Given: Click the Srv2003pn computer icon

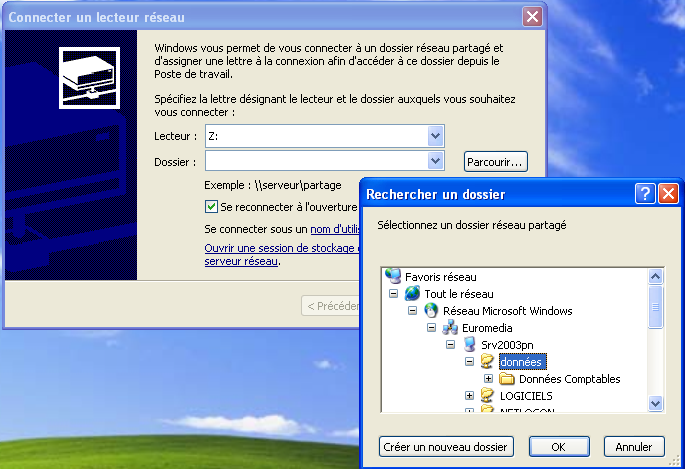Looking at the screenshot, I should (470, 345).
